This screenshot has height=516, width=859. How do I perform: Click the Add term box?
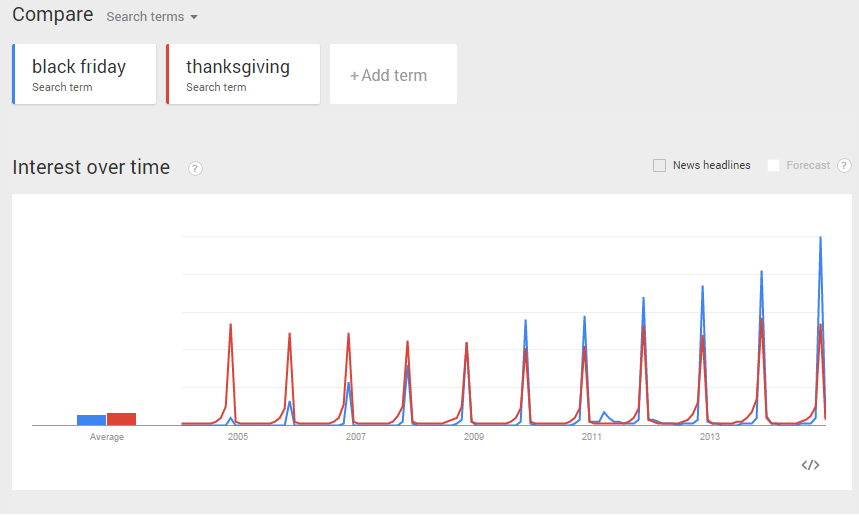point(393,75)
